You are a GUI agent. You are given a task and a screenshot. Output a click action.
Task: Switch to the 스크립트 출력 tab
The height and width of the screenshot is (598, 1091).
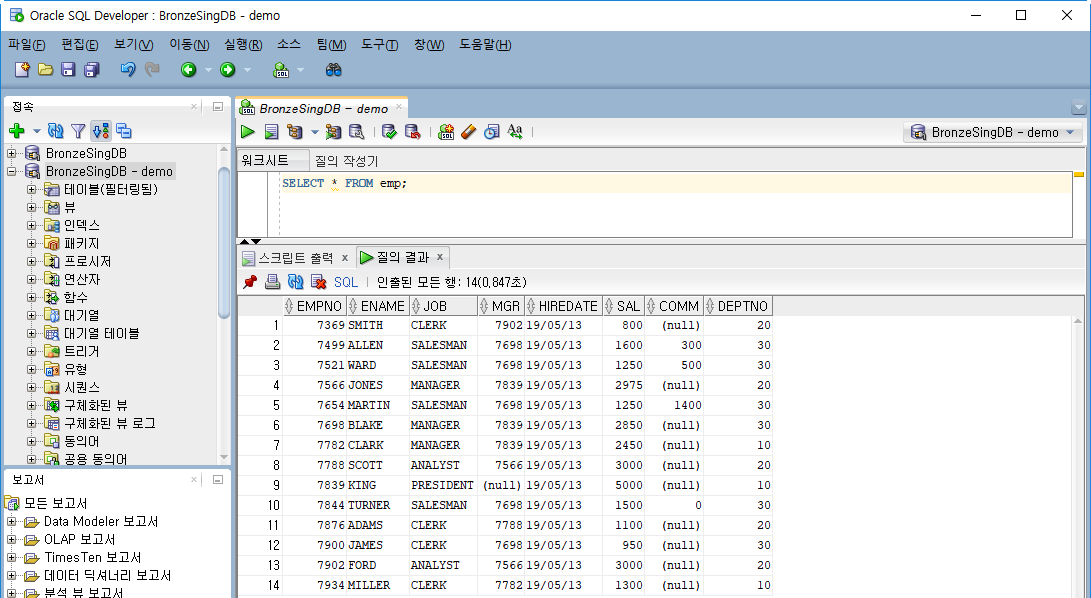[296, 258]
